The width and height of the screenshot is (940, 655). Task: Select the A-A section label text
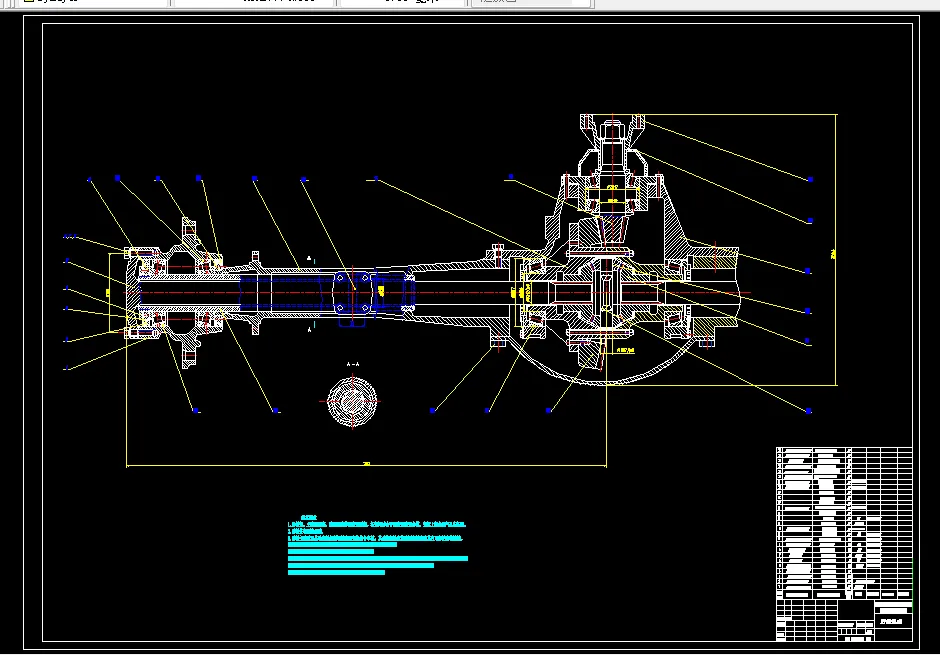point(353,364)
